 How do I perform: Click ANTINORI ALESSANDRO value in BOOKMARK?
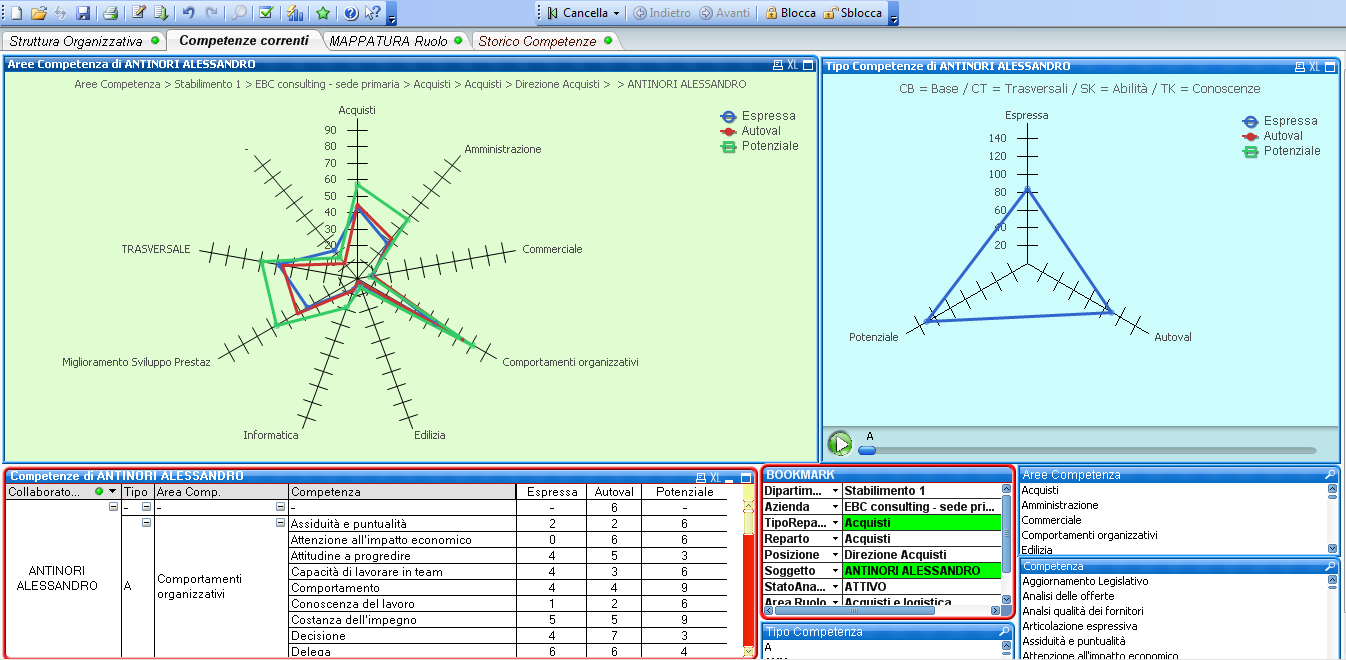pos(921,571)
